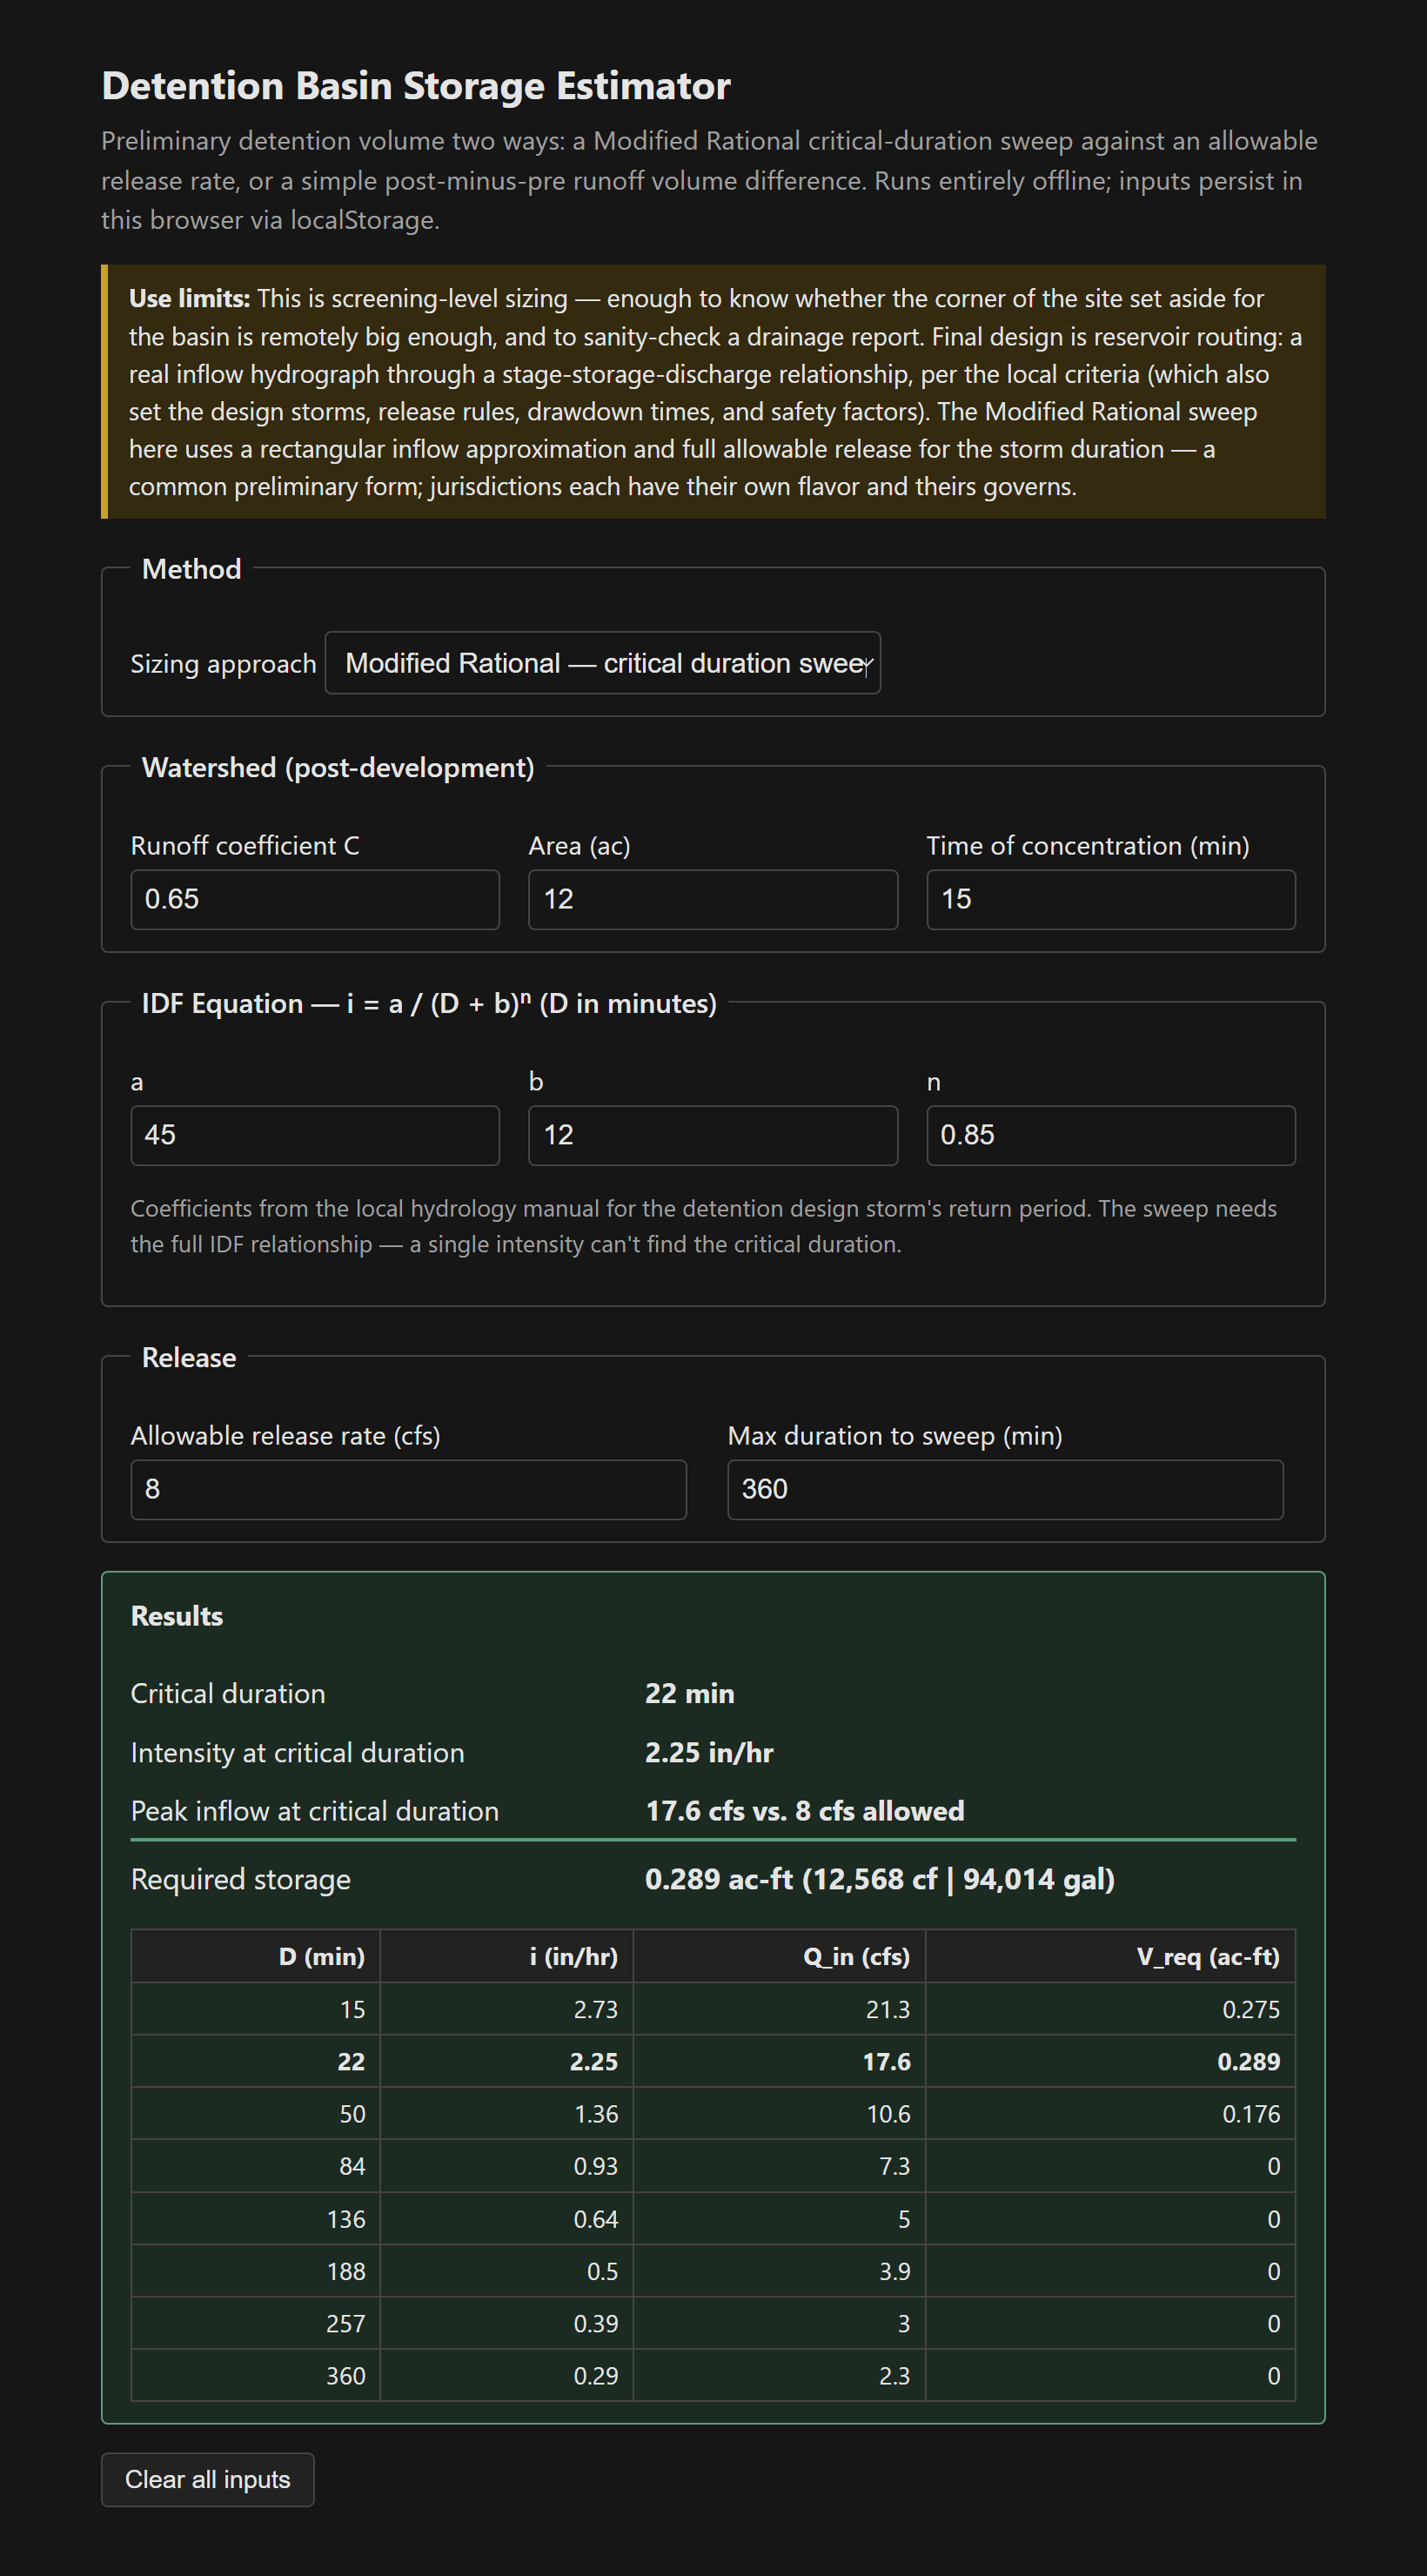Screen dimensions: 1427x2576
Task: Select the 2.25 in/hr intensity result
Action: coord(709,1752)
